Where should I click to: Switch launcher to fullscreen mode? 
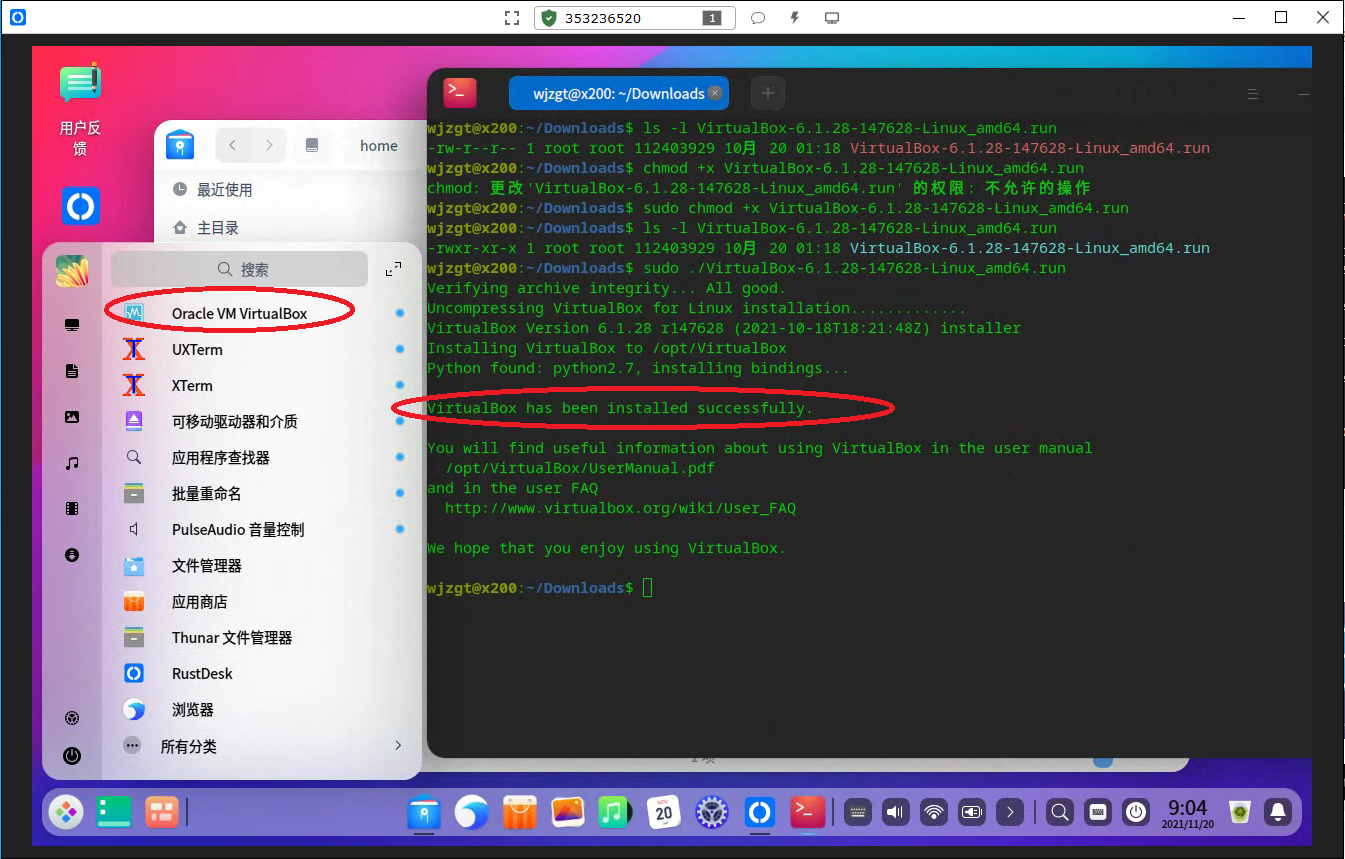click(393, 269)
